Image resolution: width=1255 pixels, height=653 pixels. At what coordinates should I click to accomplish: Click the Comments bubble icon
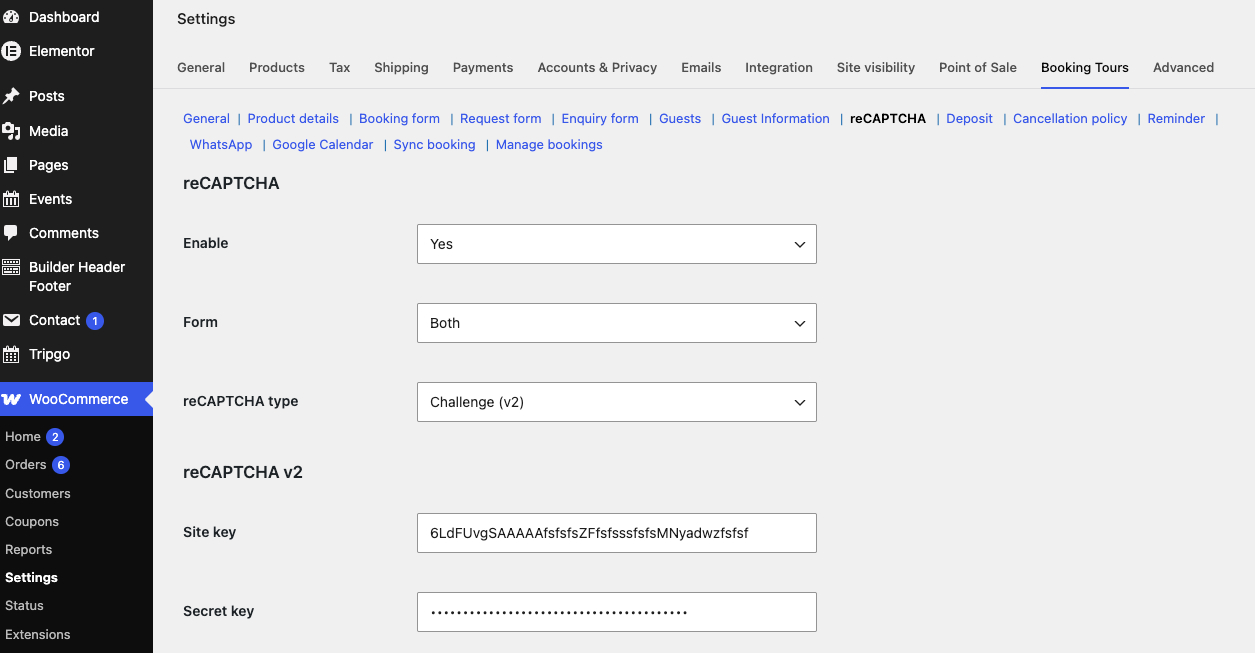[11, 233]
